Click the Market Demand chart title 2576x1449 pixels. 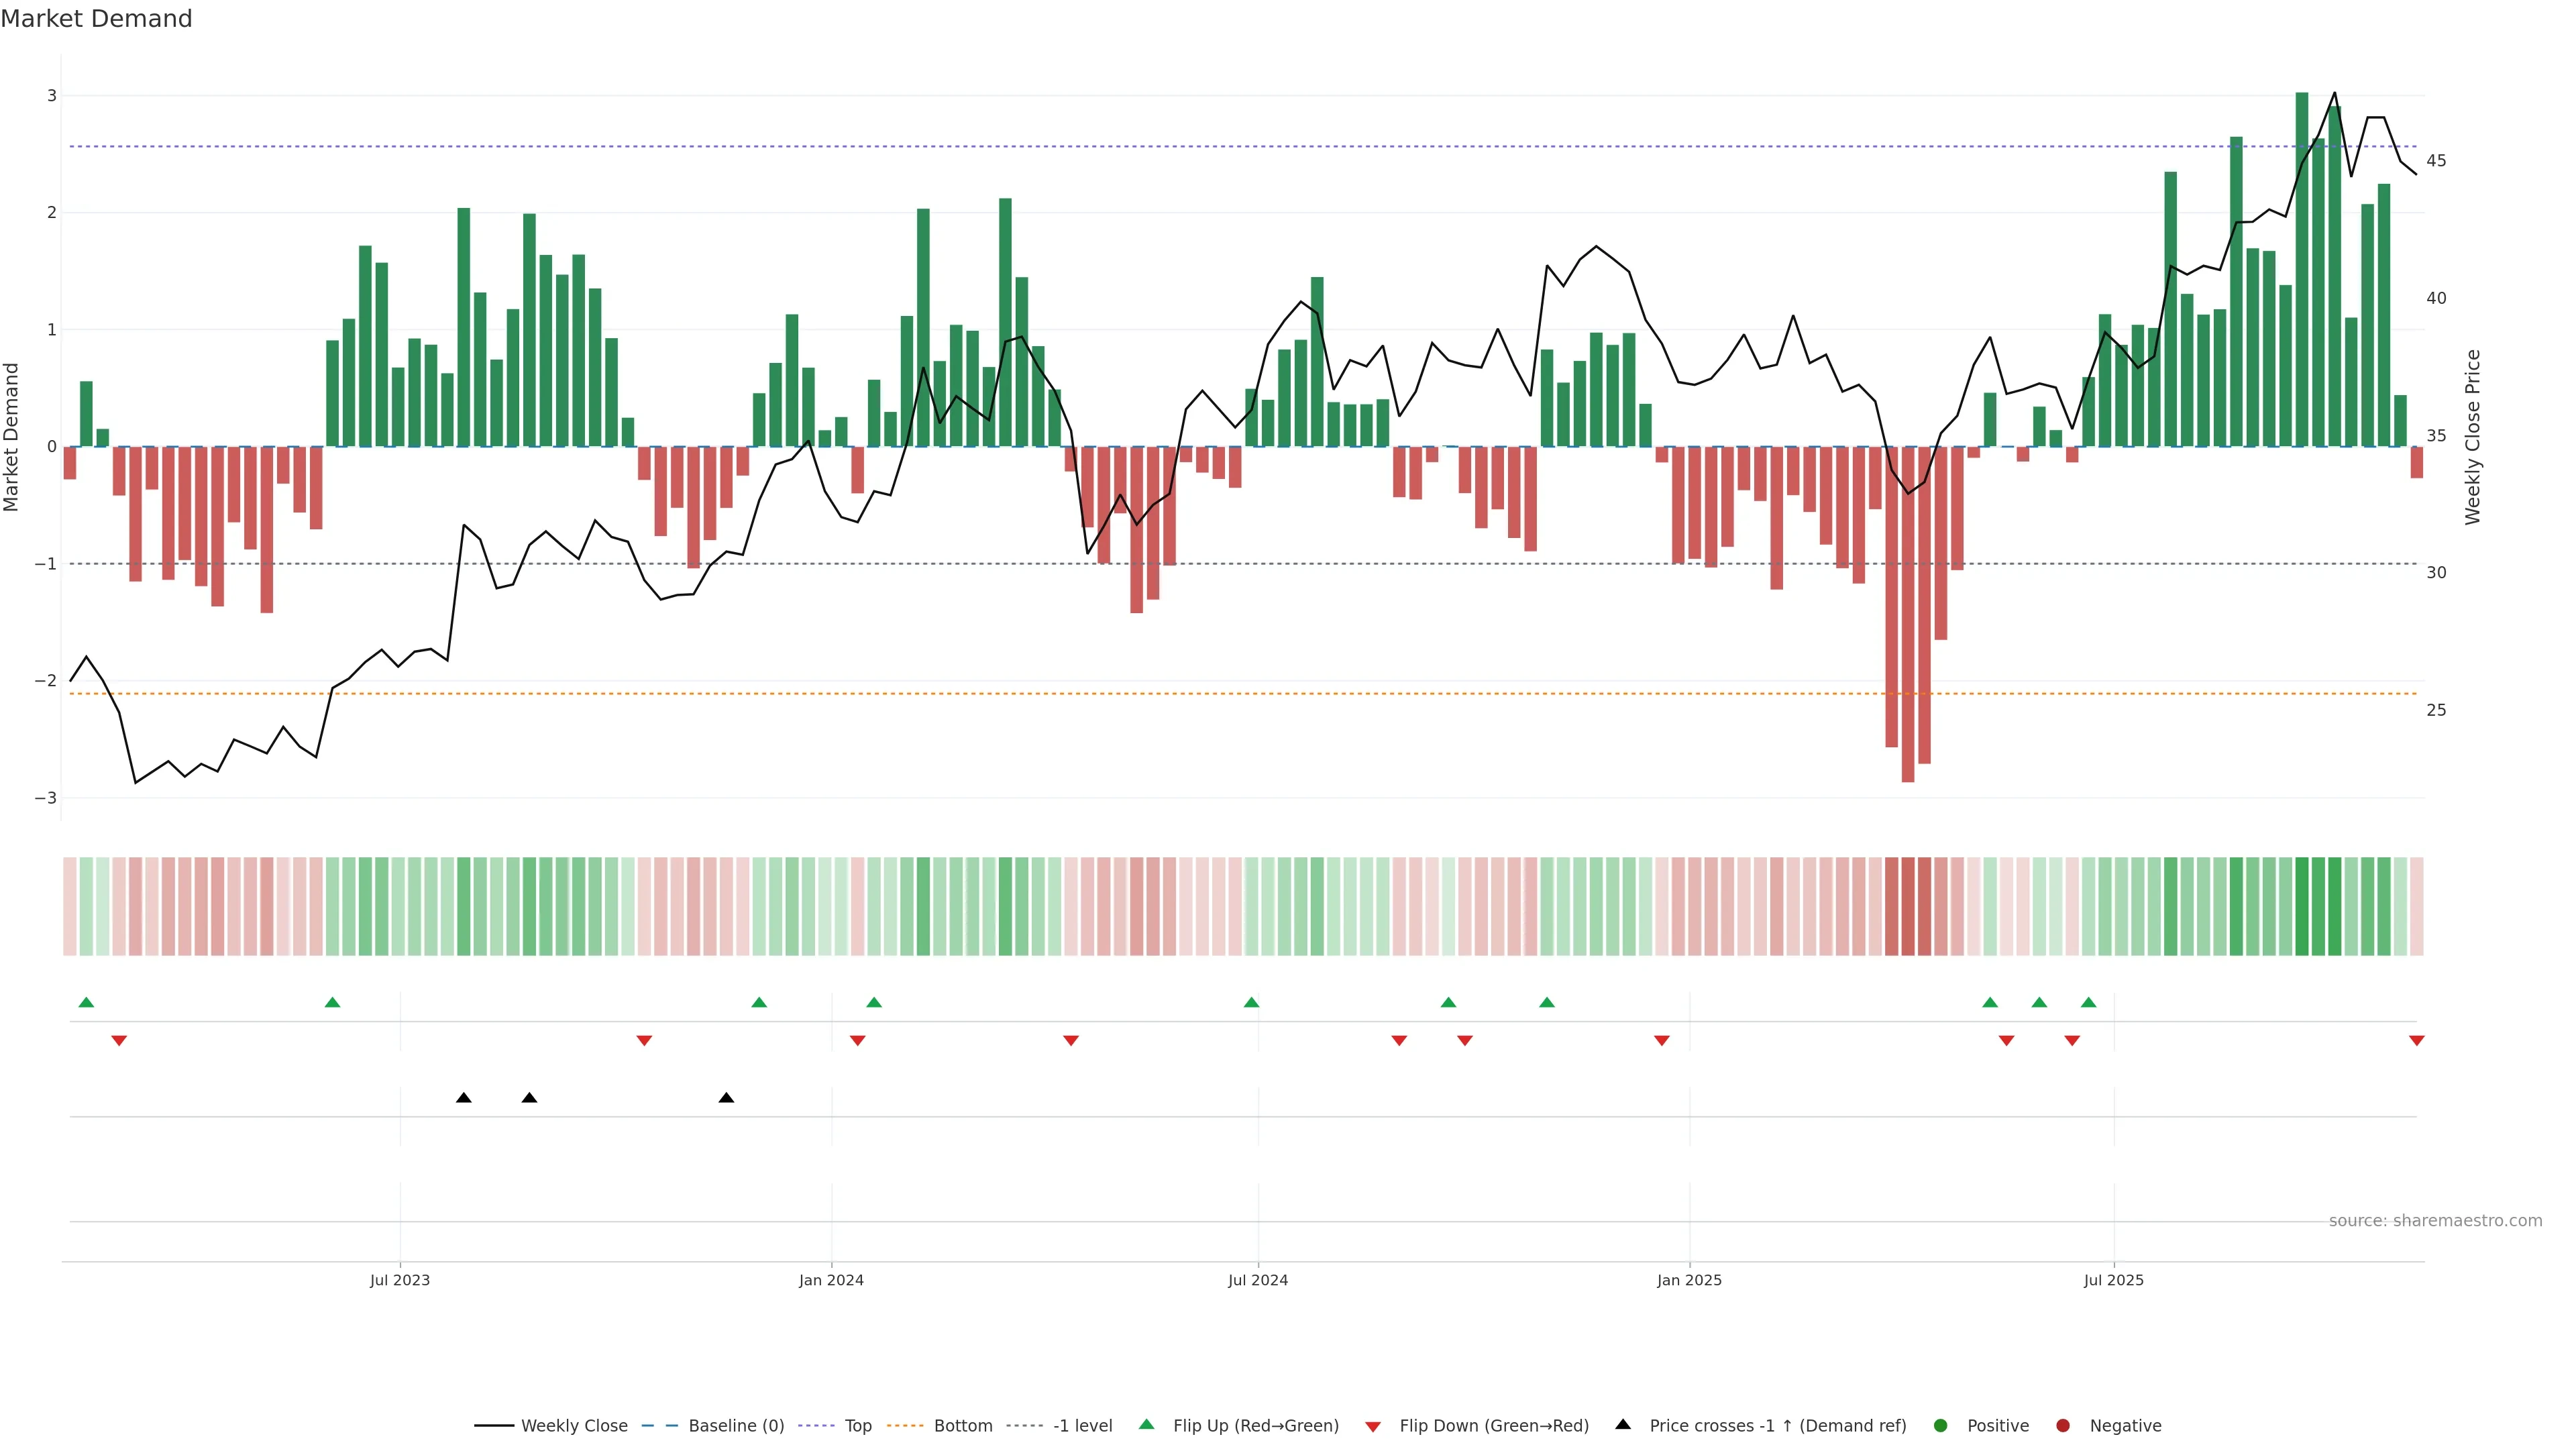click(96, 19)
